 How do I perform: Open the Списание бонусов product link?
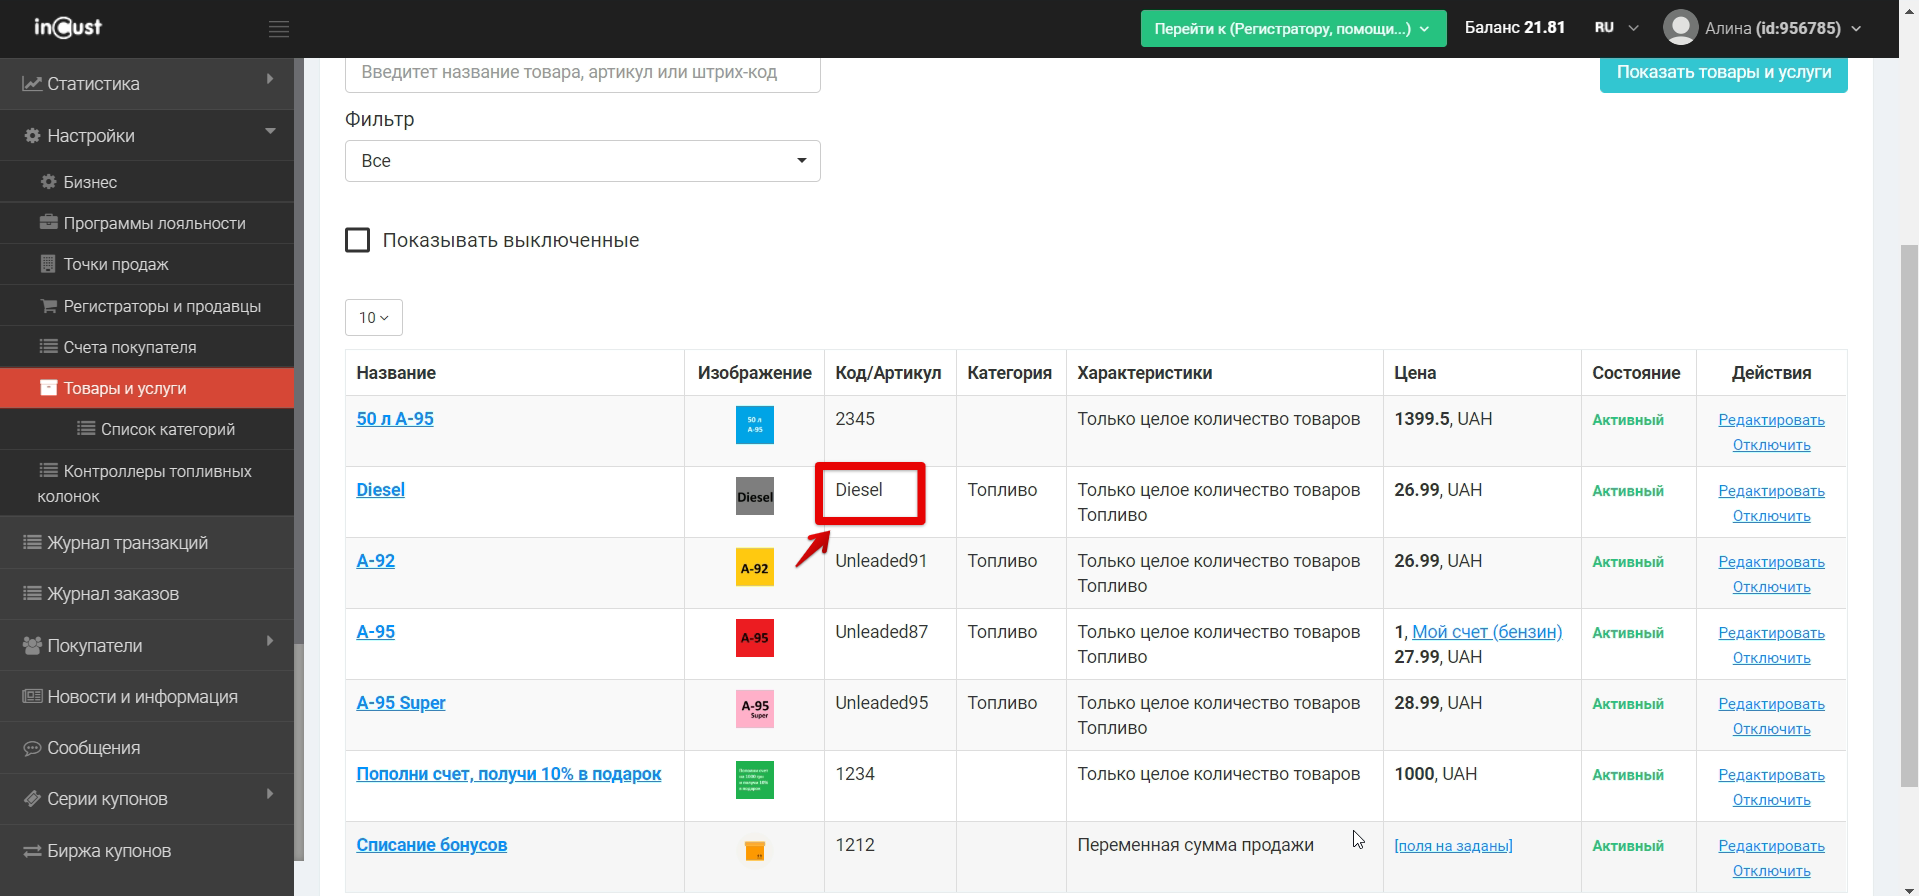pos(431,845)
